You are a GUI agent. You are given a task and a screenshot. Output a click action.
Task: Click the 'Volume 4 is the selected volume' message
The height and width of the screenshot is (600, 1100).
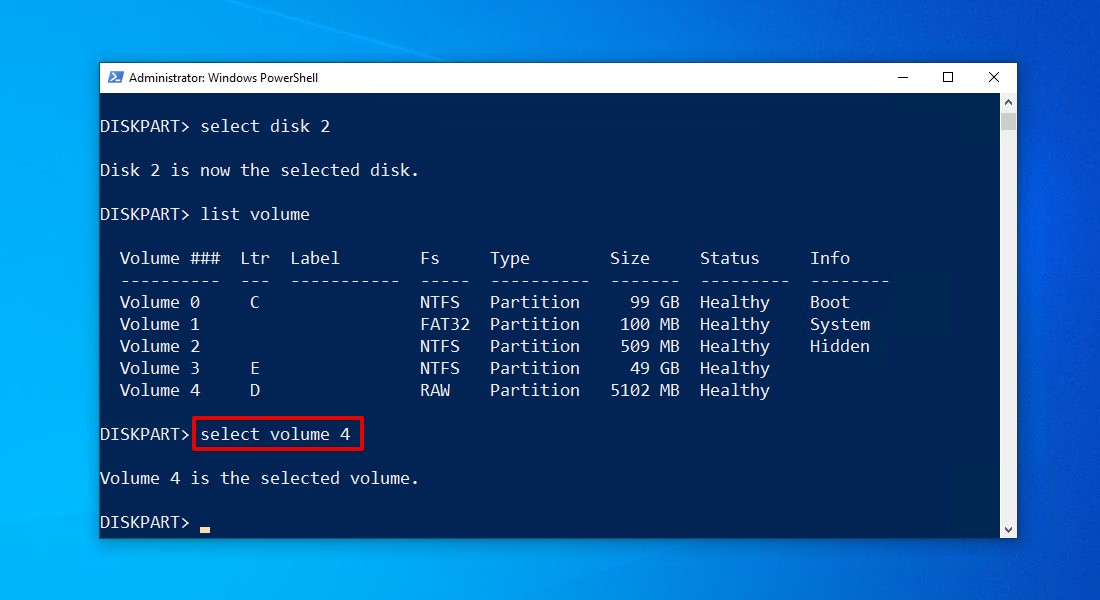260,479
